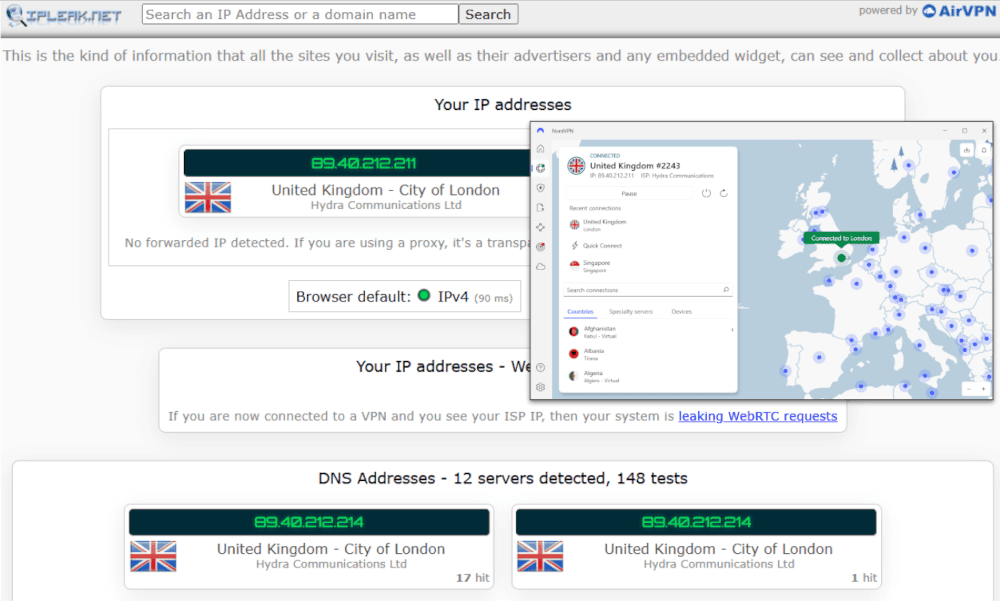Viewport: 1000px width, 601px height.
Task: Click the green connected London map marker
Action: (x=841, y=258)
